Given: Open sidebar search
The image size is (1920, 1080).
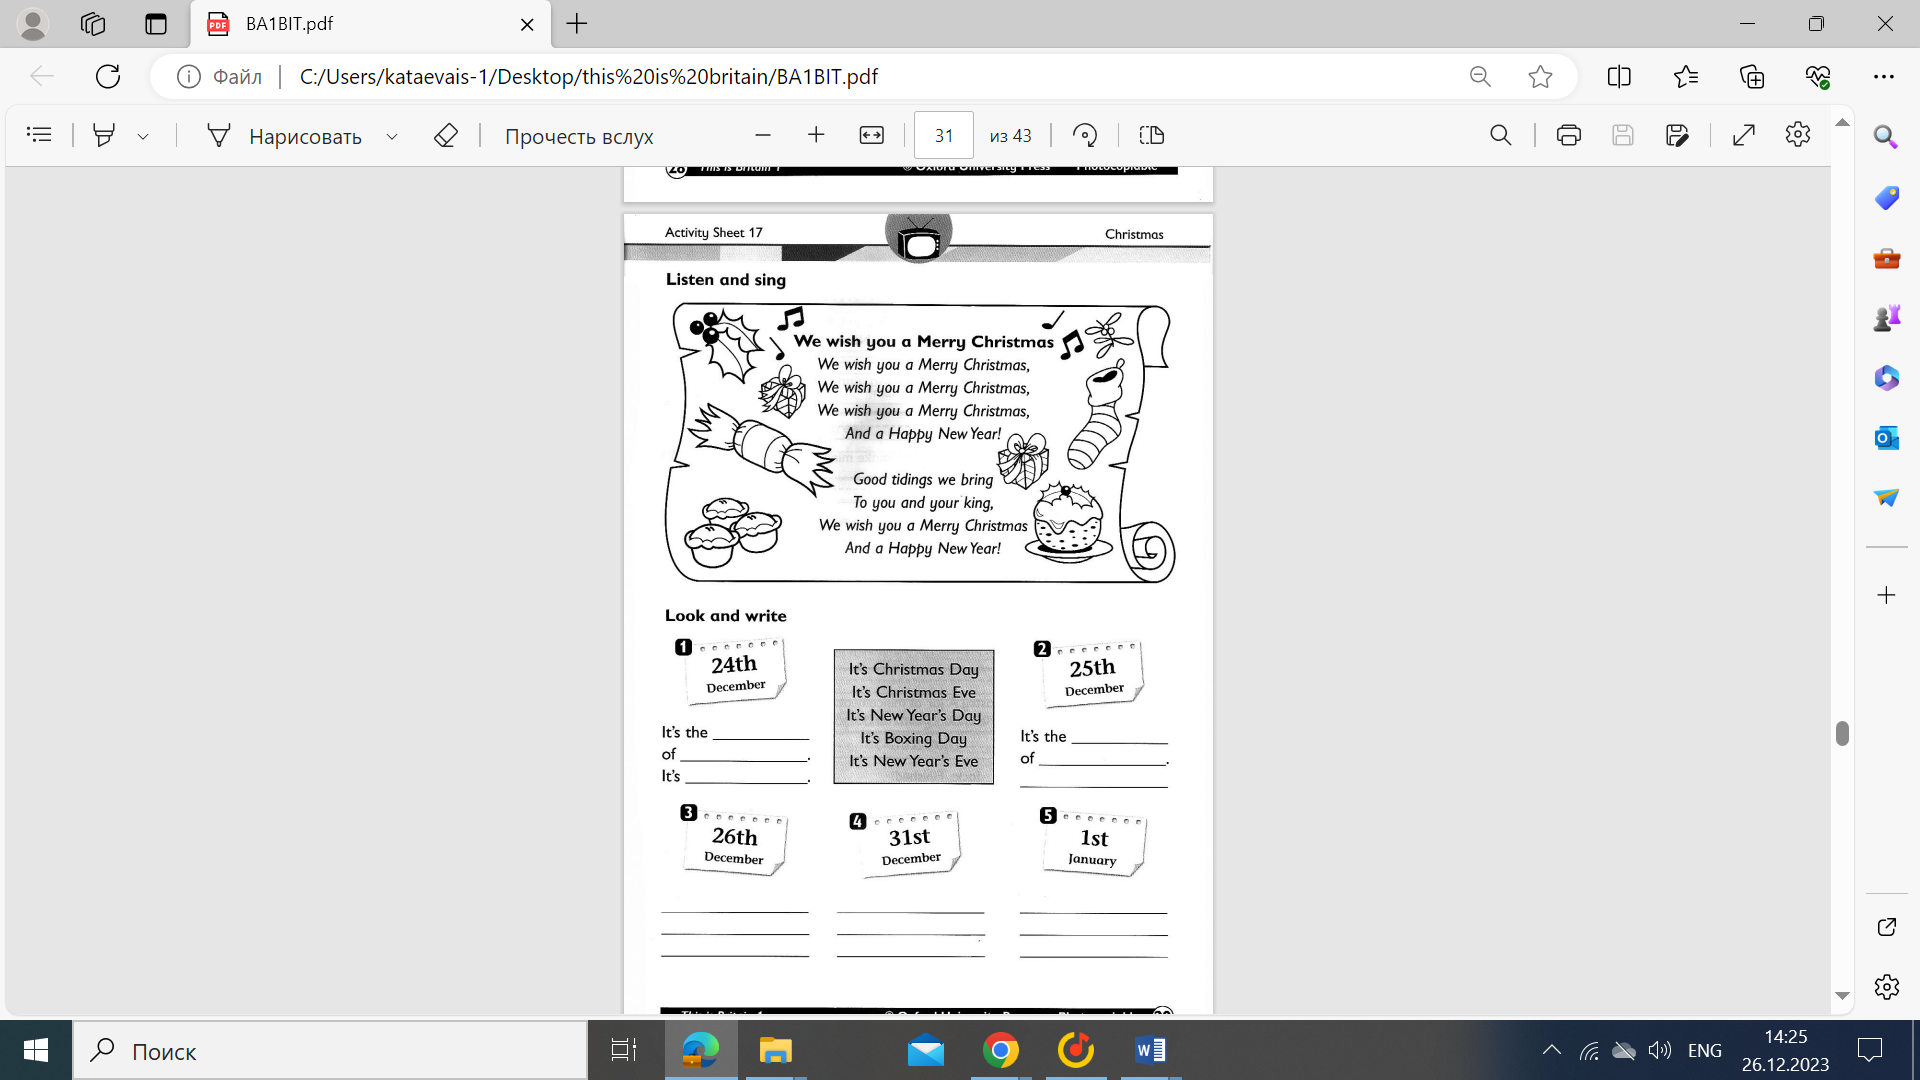Looking at the screenshot, I should click(1886, 137).
